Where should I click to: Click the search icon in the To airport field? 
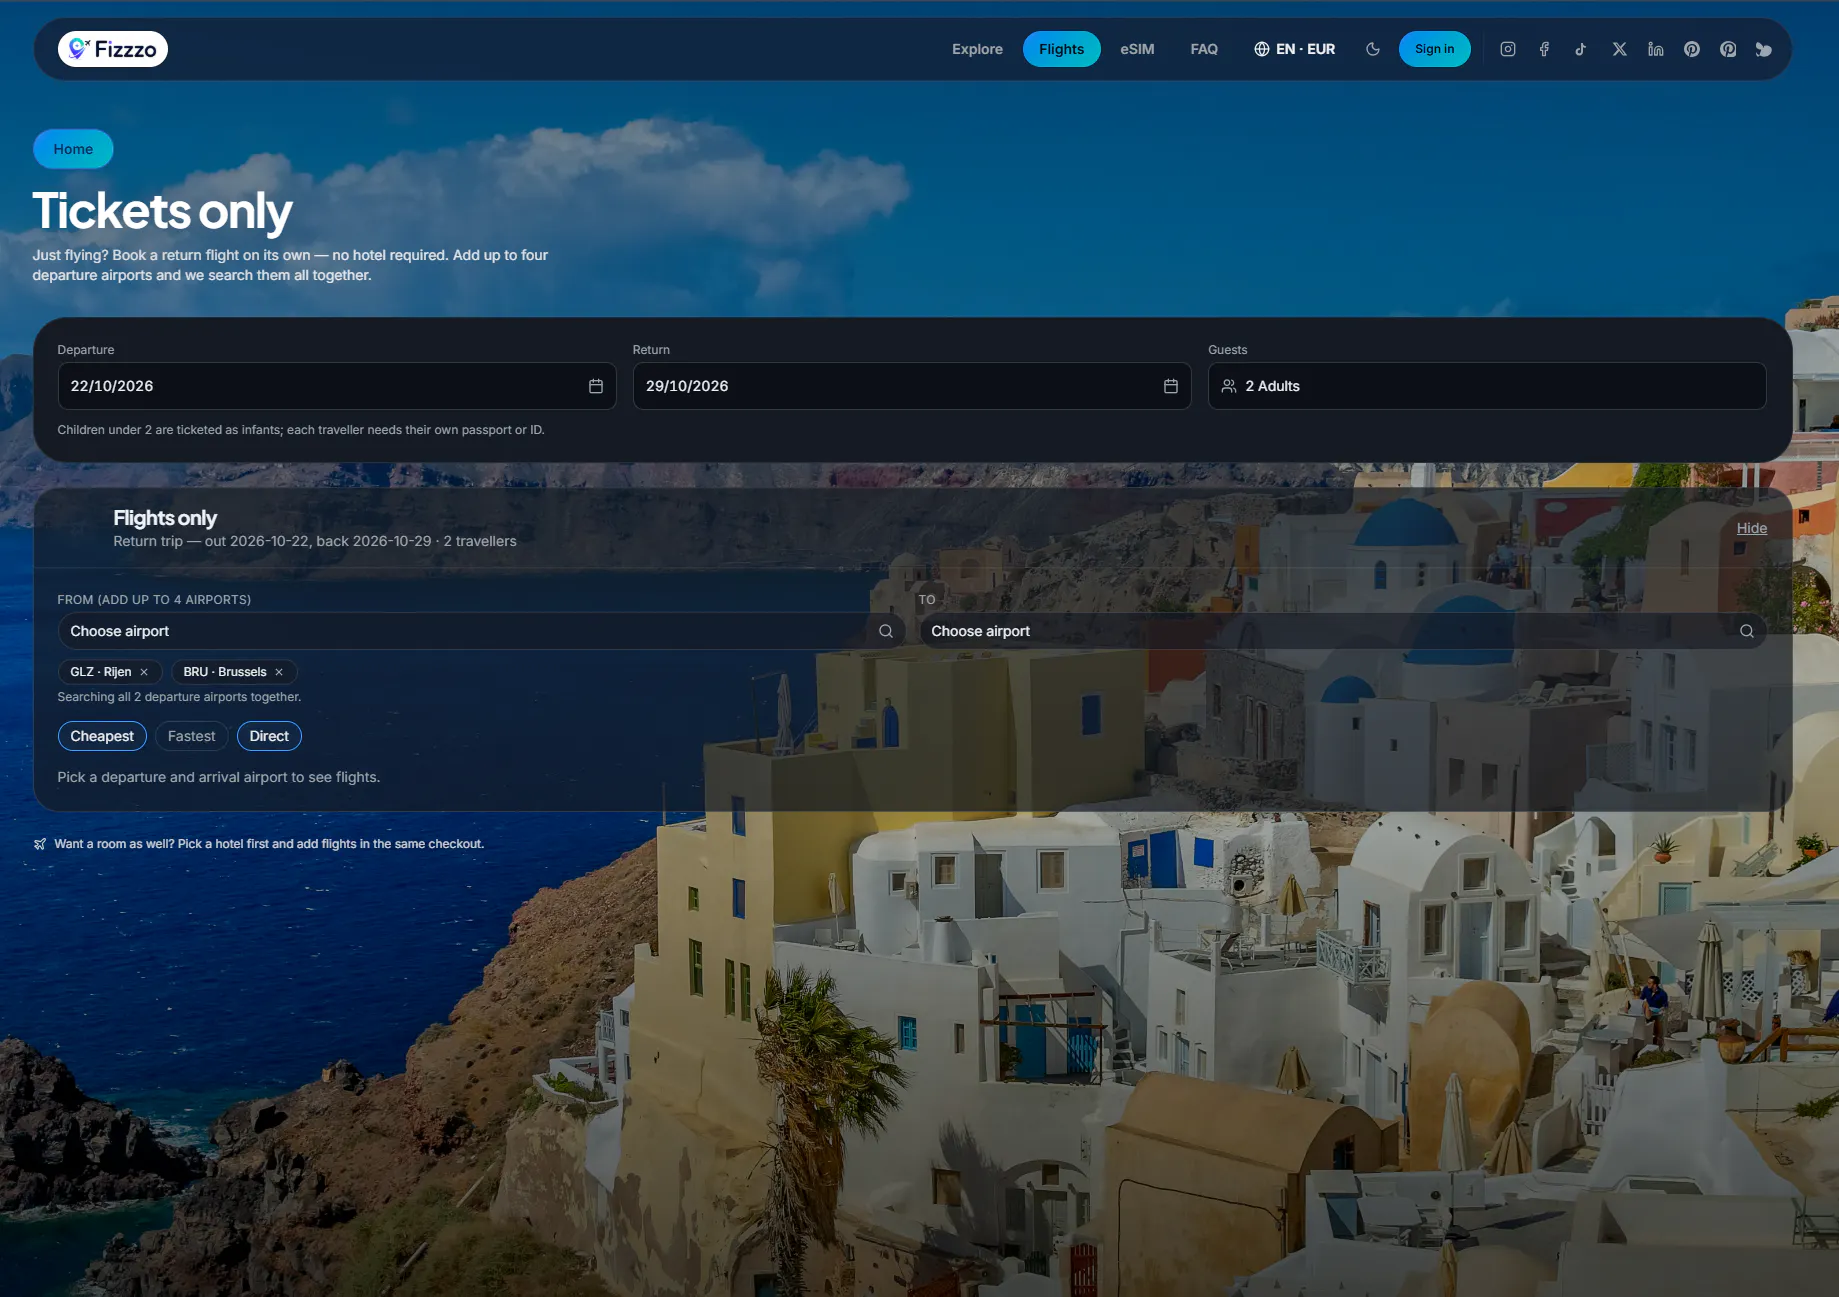pos(1747,631)
